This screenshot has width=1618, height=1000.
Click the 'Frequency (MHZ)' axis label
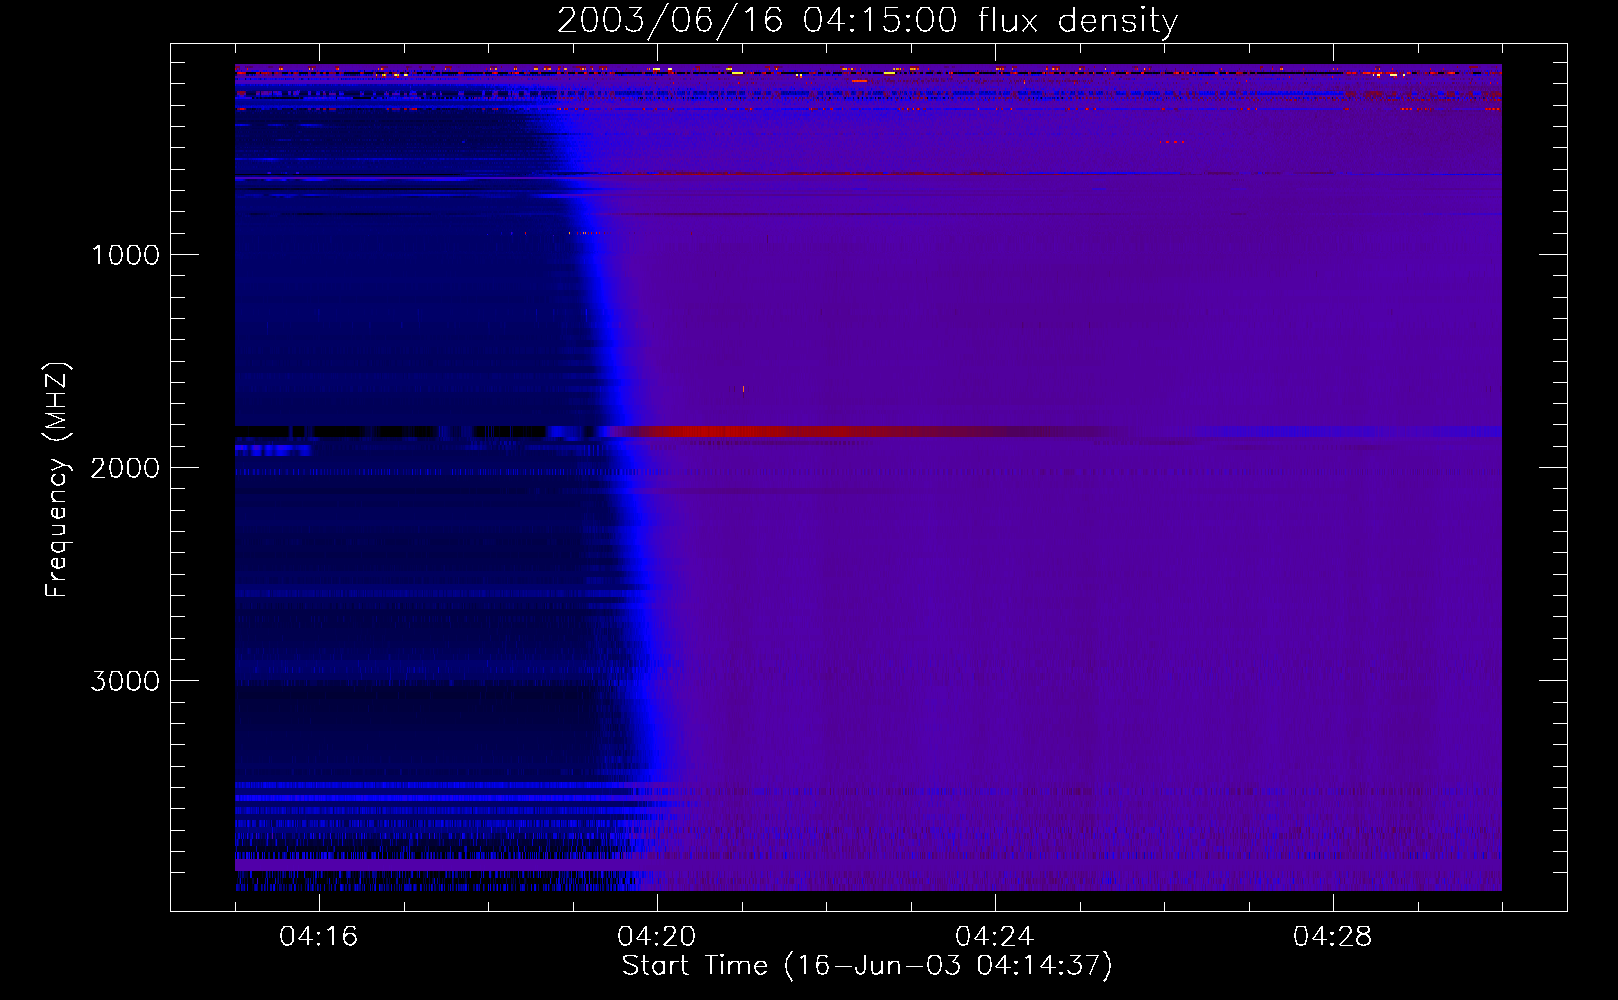[57, 480]
